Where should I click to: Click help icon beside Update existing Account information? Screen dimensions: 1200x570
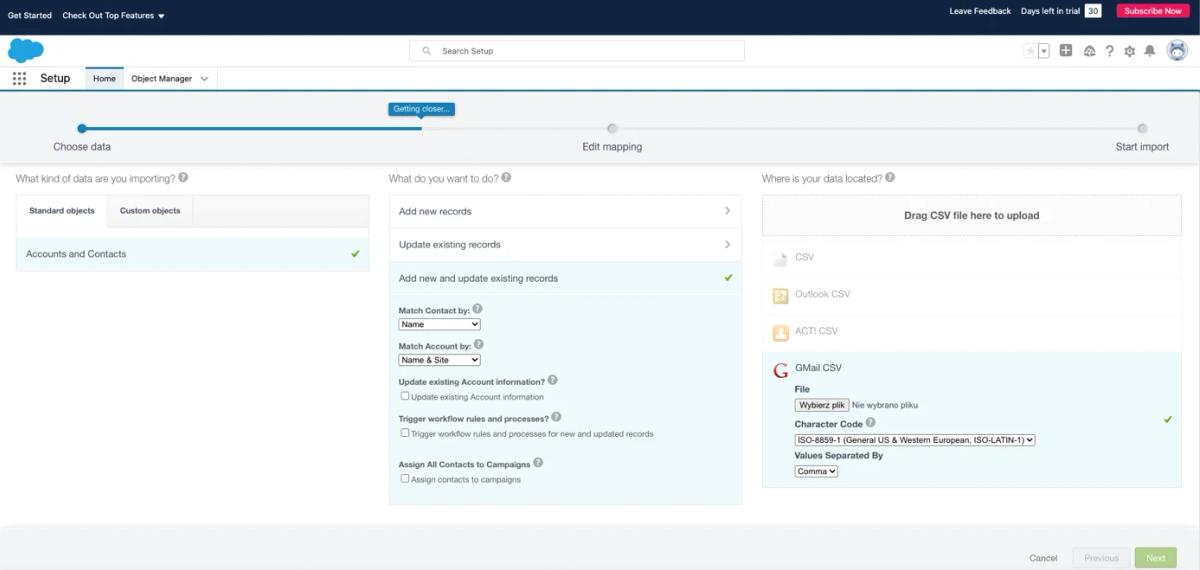point(553,381)
